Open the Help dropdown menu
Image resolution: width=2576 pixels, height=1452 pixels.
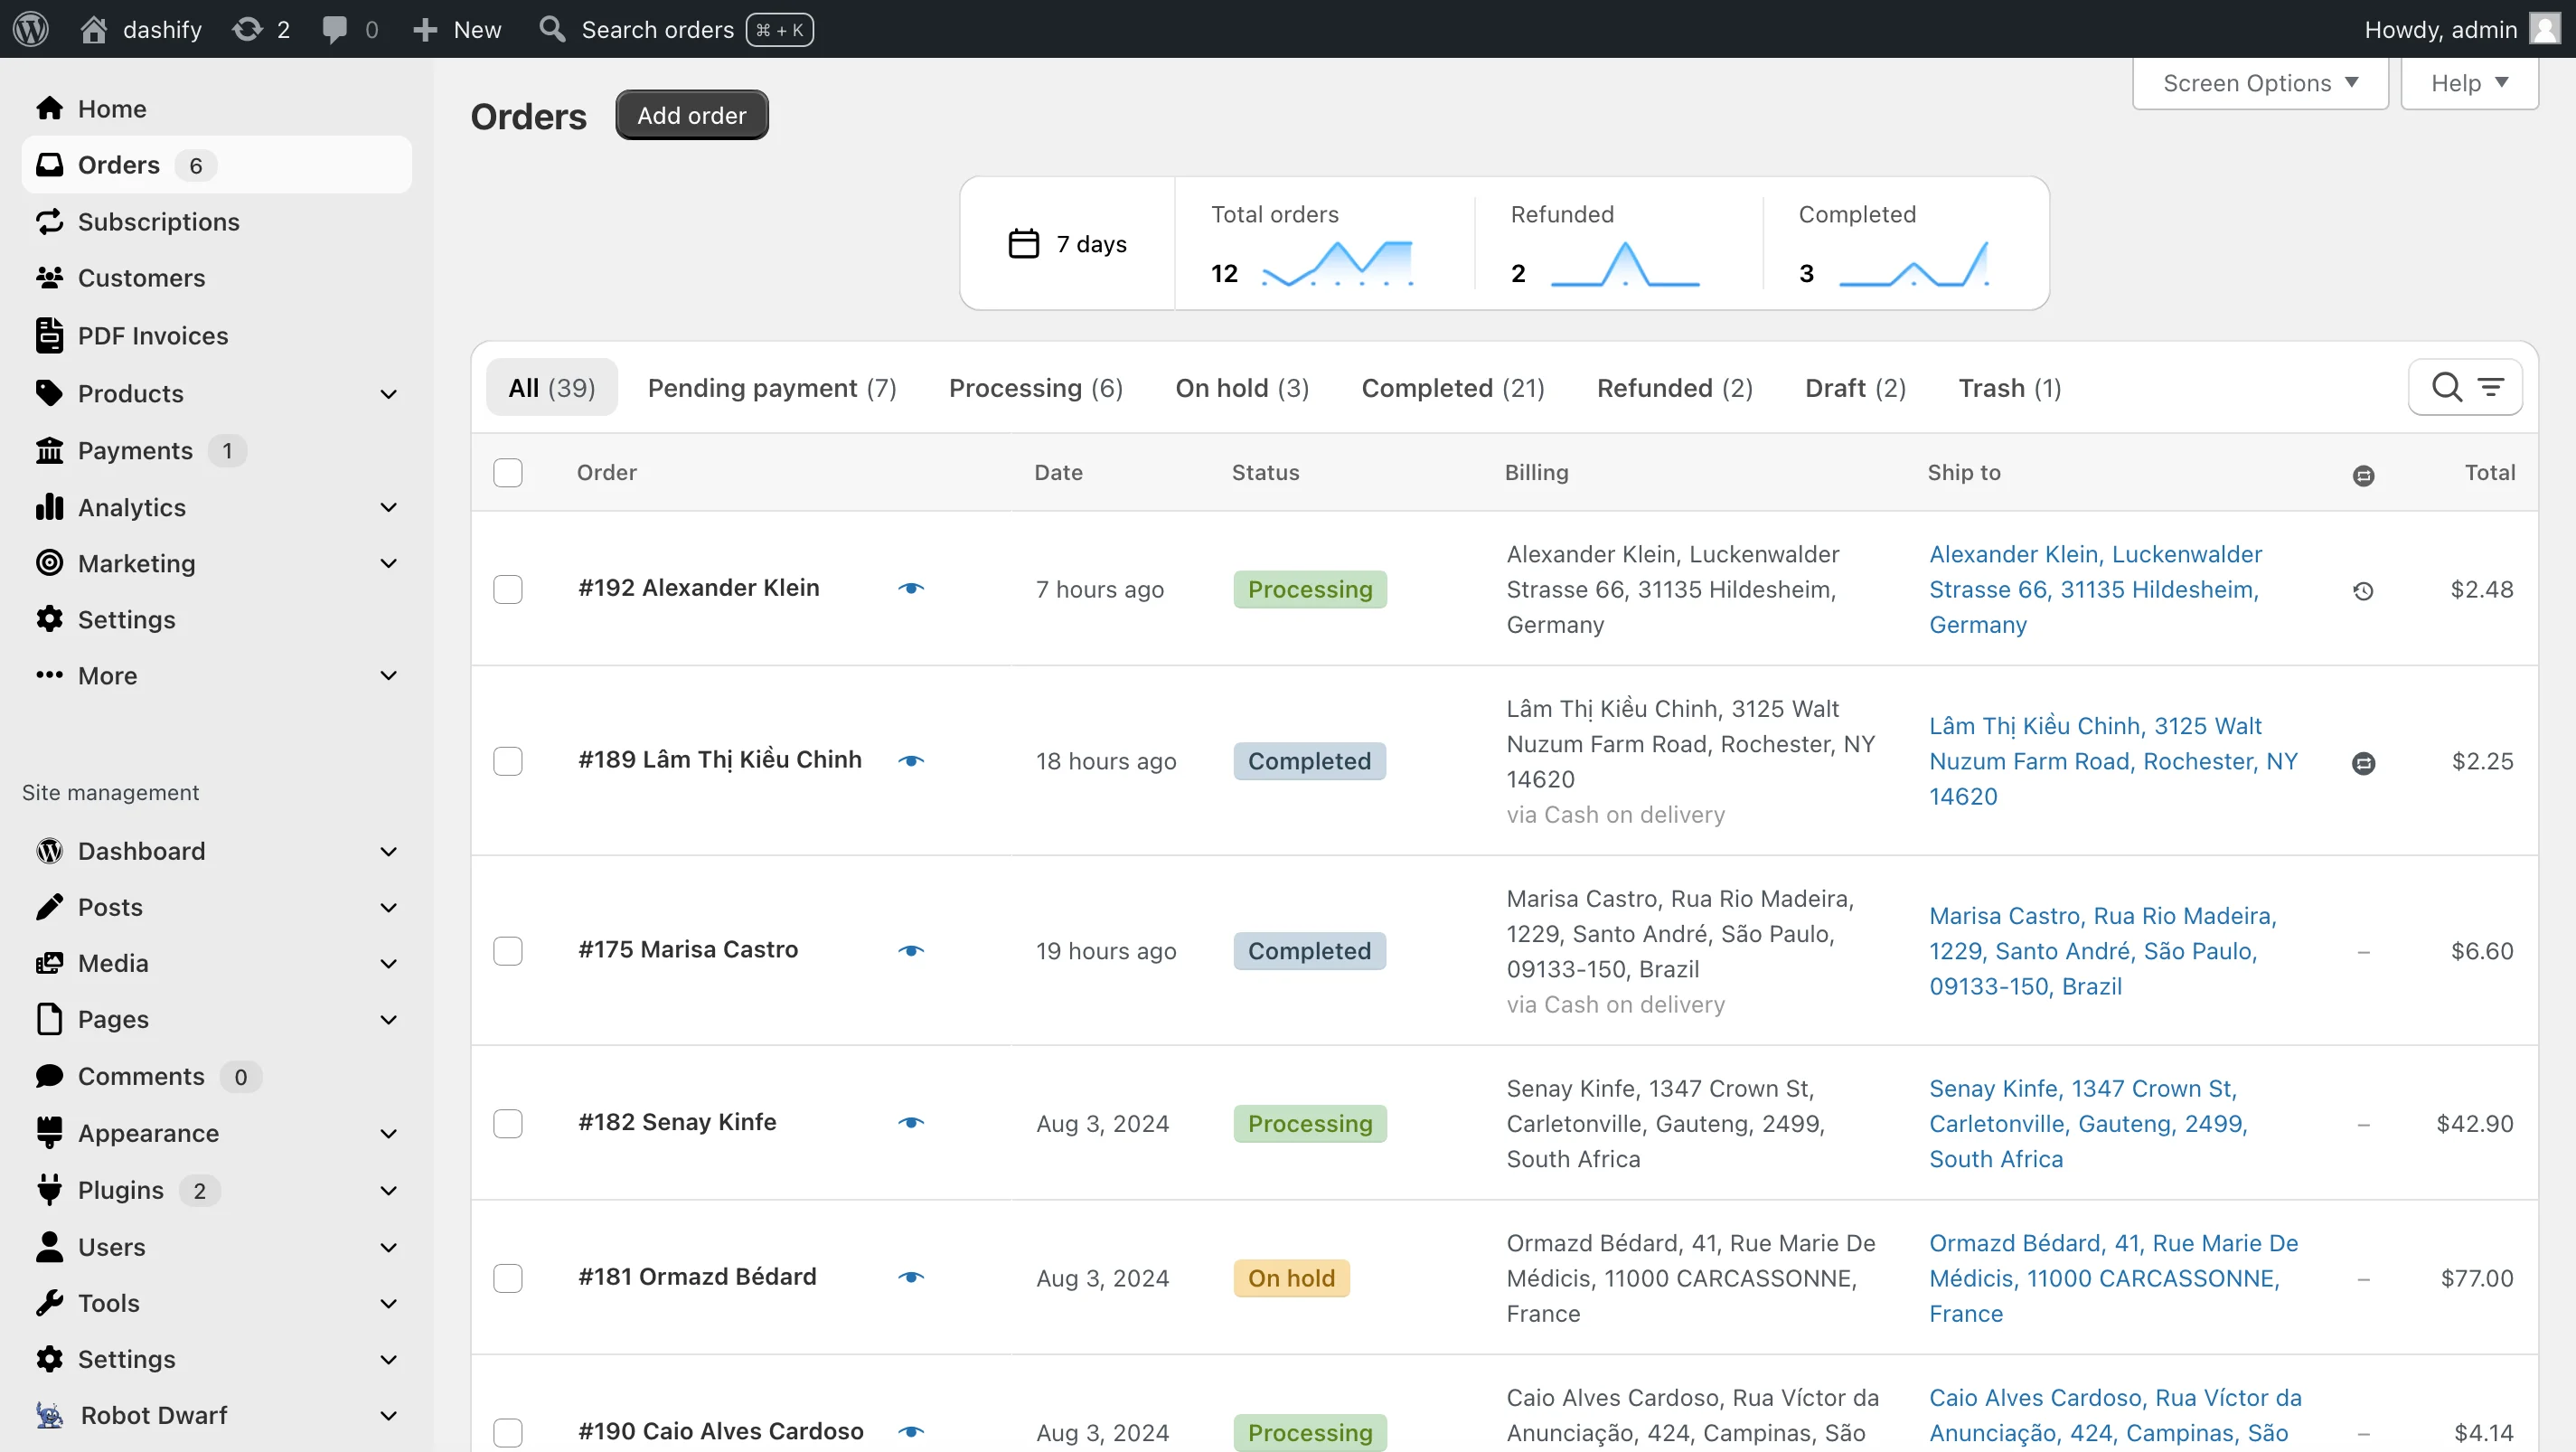(2470, 83)
